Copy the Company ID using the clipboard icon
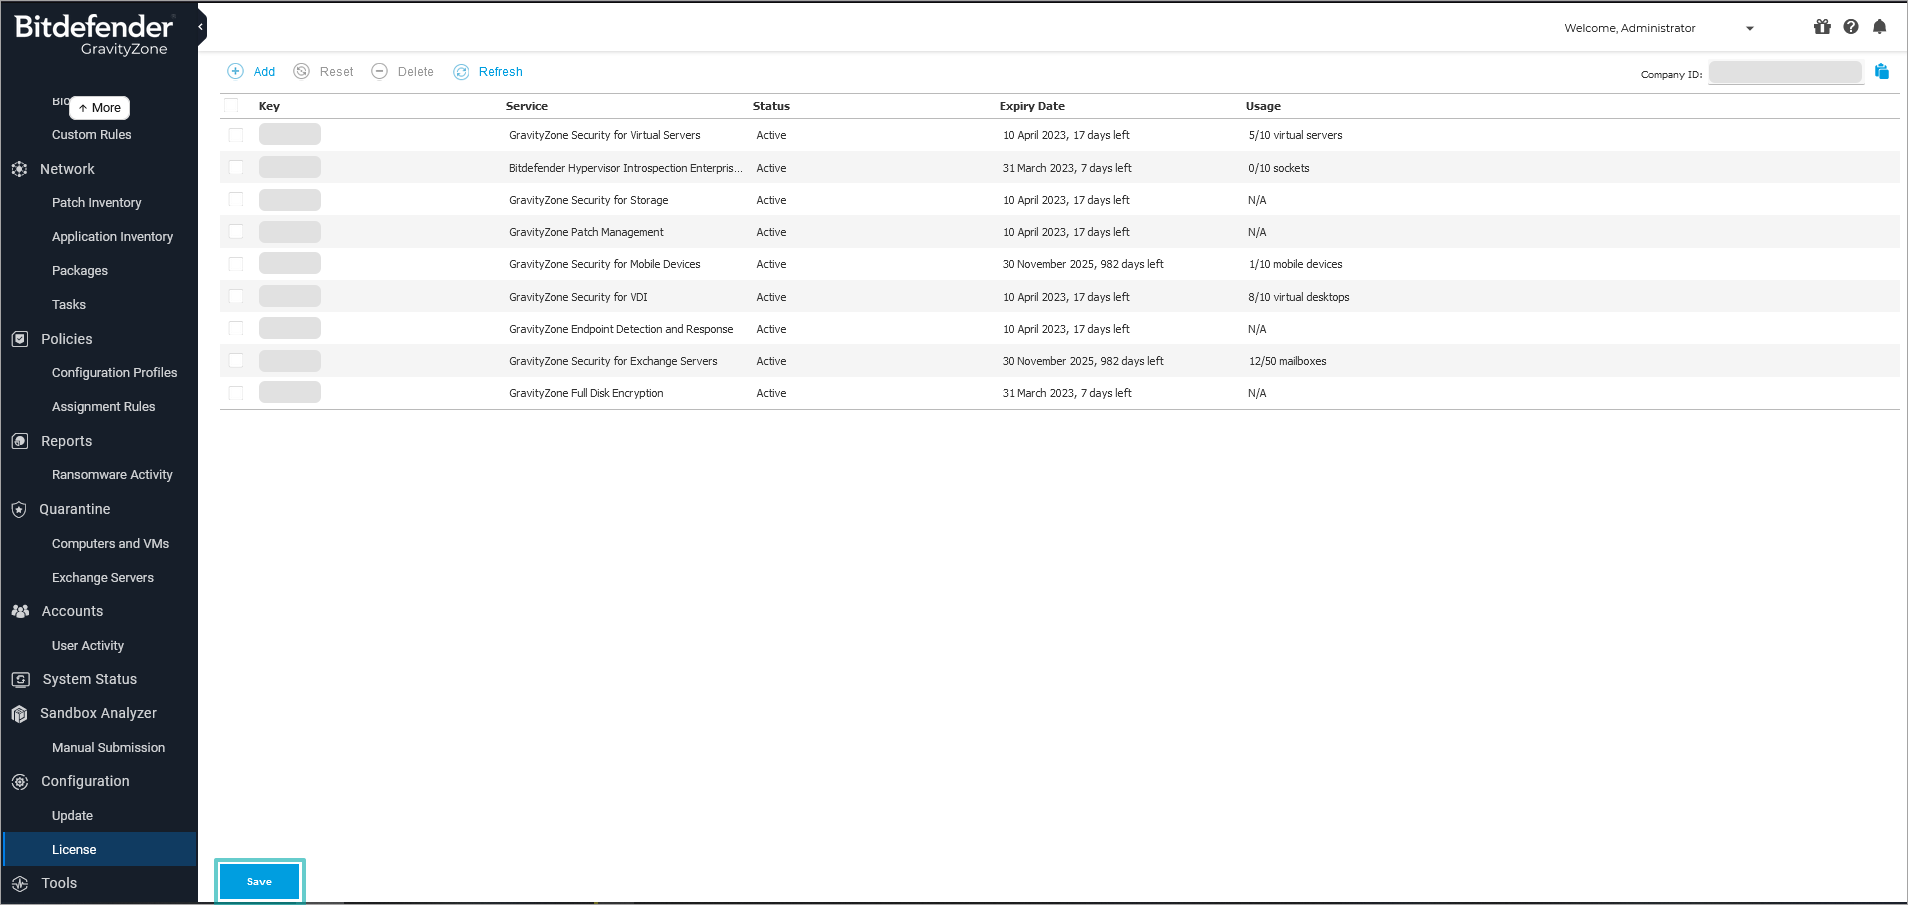The width and height of the screenshot is (1908, 905). point(1884,71)
